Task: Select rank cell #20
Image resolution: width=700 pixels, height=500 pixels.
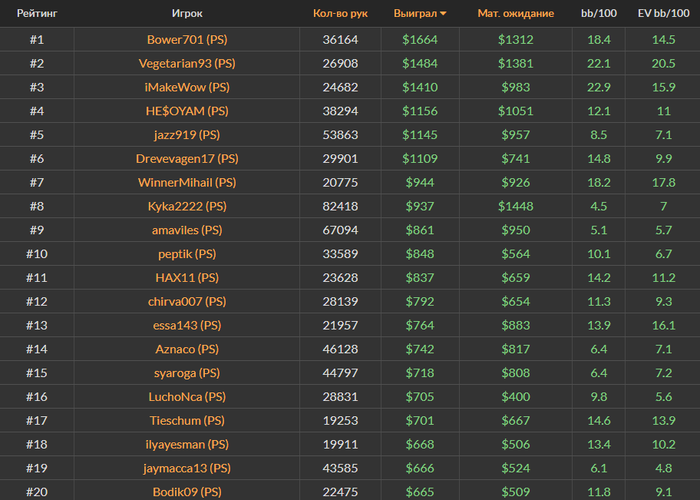Action: 37,492
